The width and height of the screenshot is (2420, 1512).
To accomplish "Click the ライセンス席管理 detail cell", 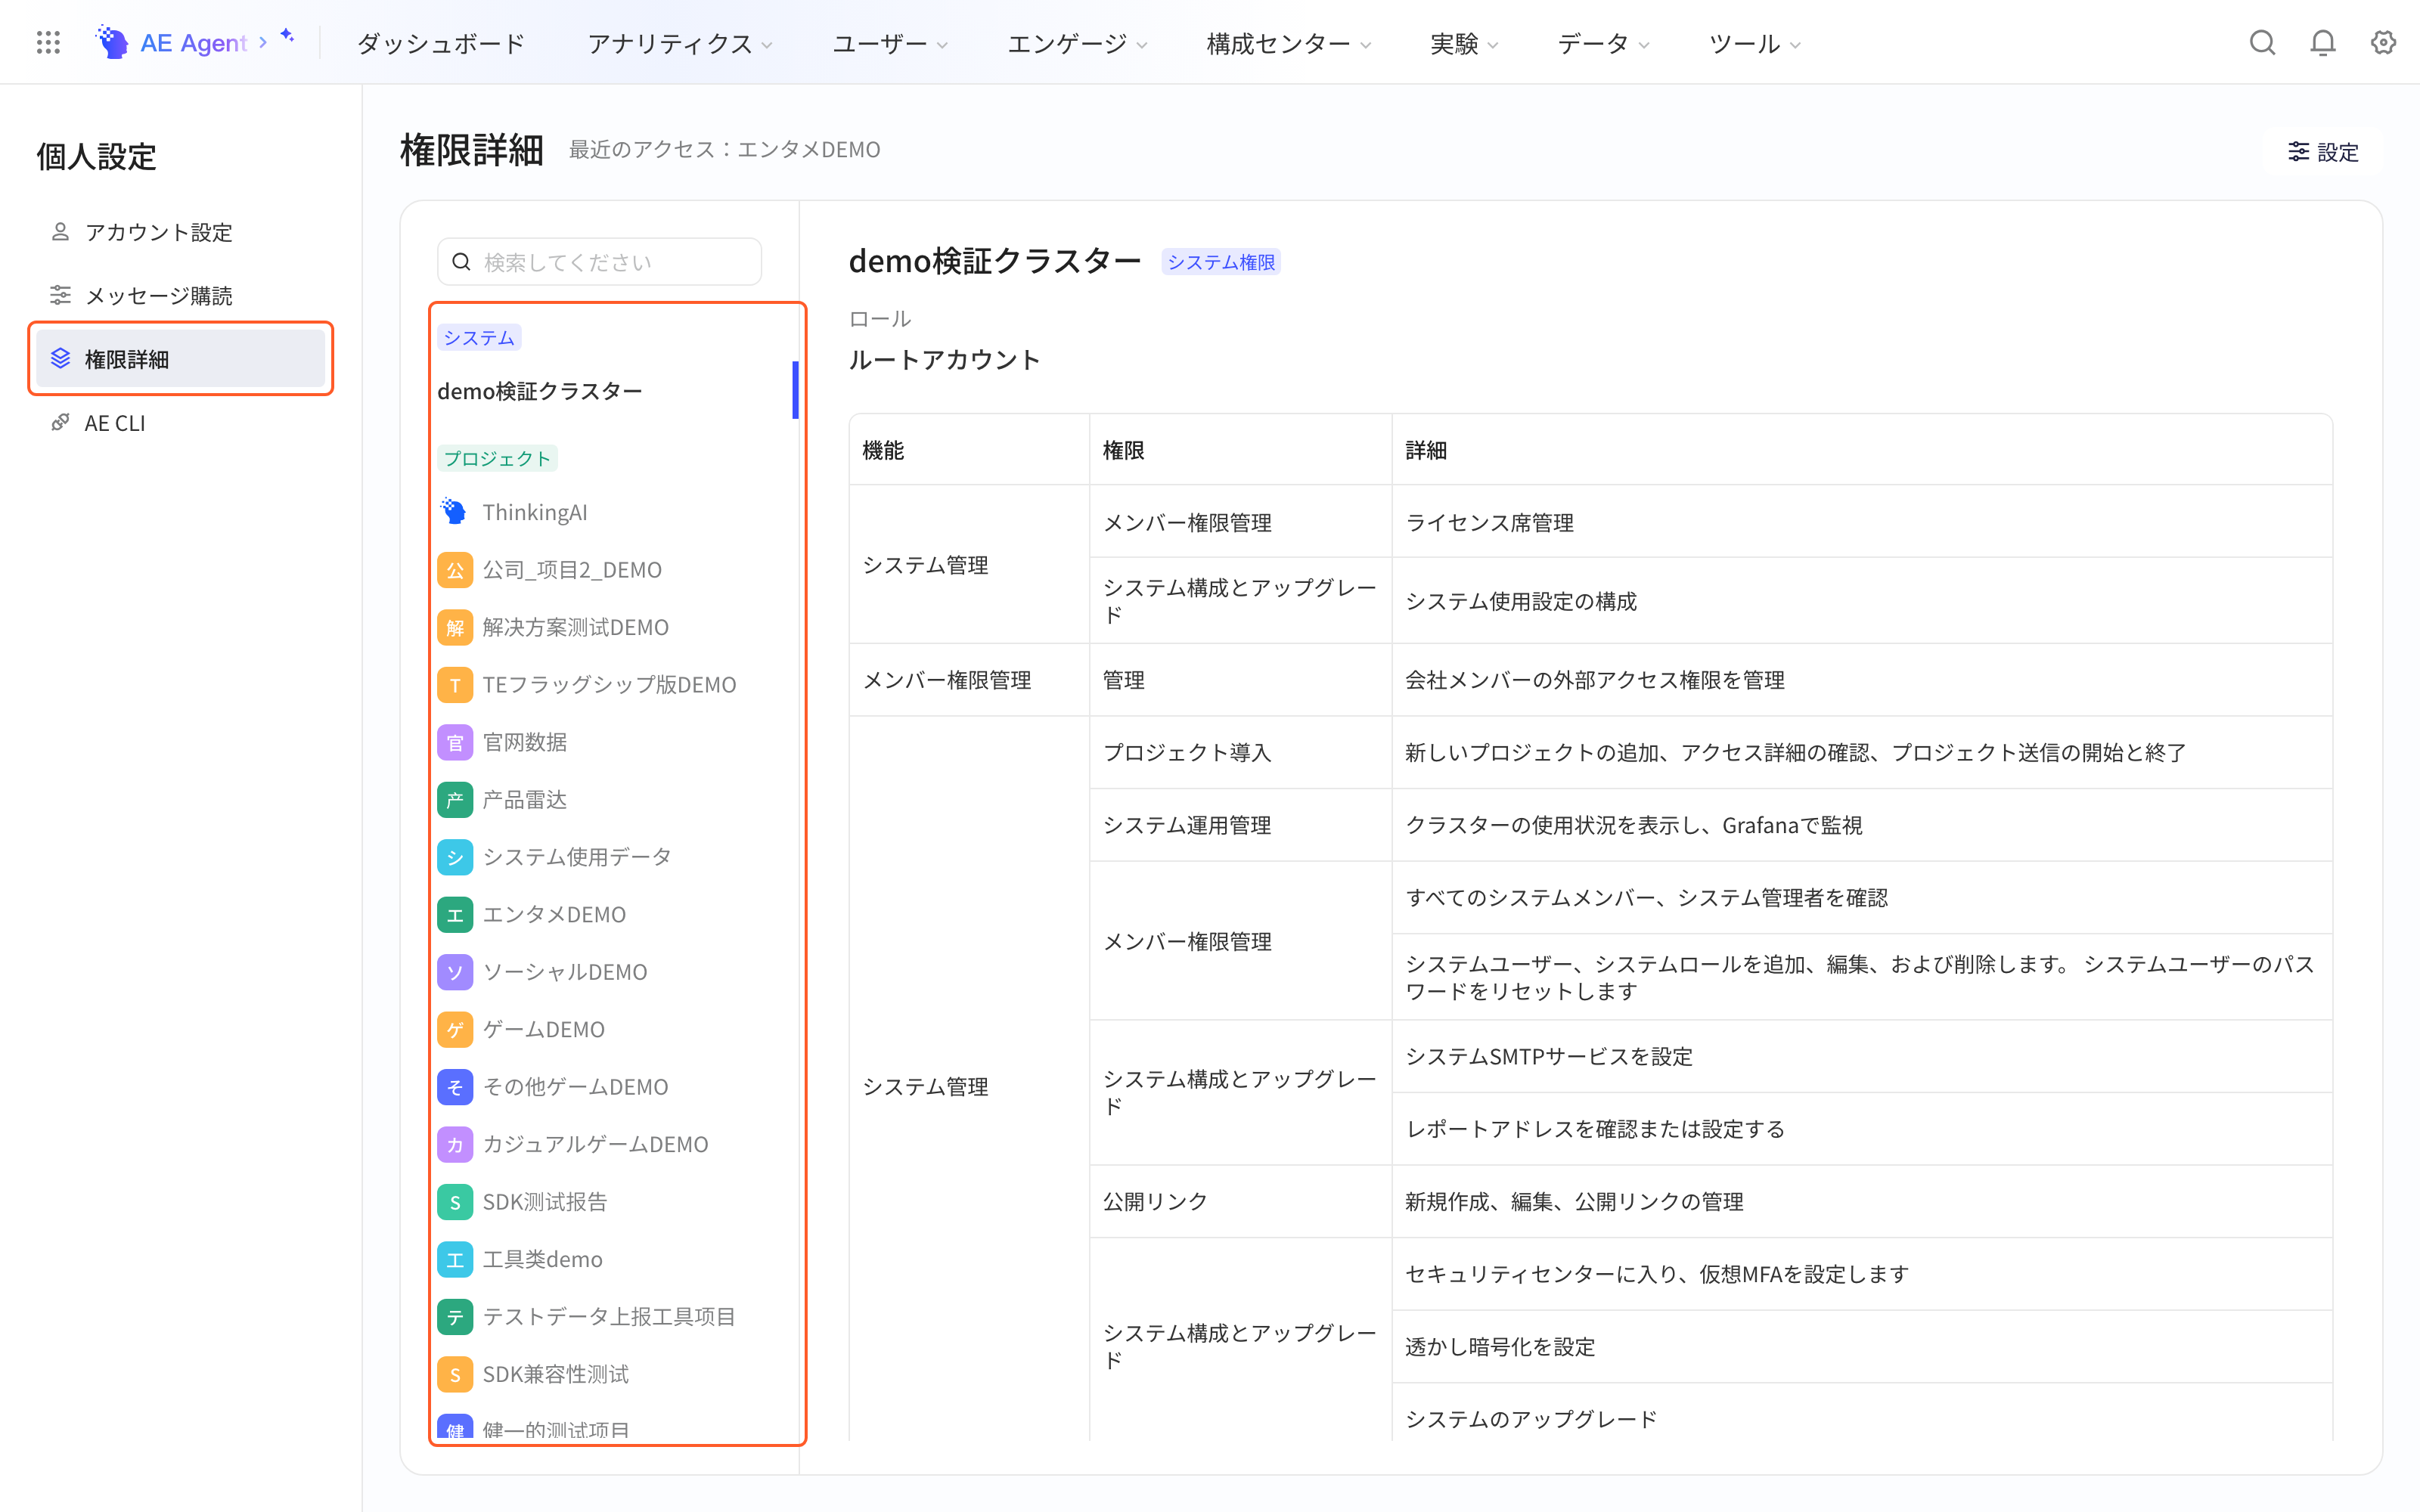I will click(1862, 522).
